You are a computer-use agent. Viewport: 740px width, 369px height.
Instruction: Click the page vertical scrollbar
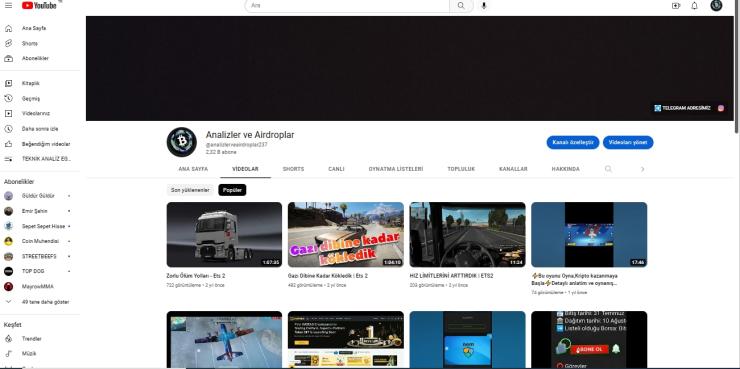point(737,66)
